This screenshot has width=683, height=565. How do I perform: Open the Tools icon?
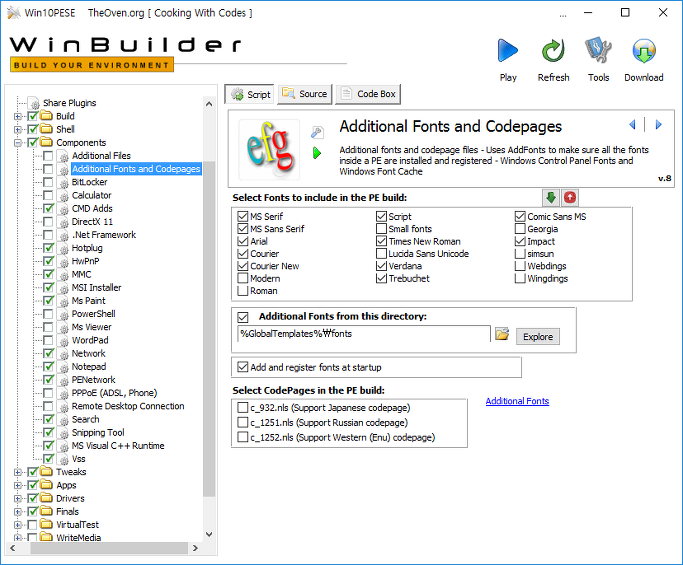point(598,50)
